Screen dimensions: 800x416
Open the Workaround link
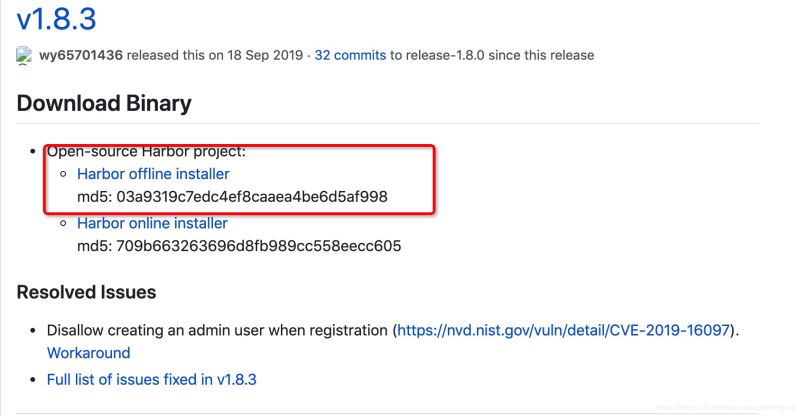point(88,353)
